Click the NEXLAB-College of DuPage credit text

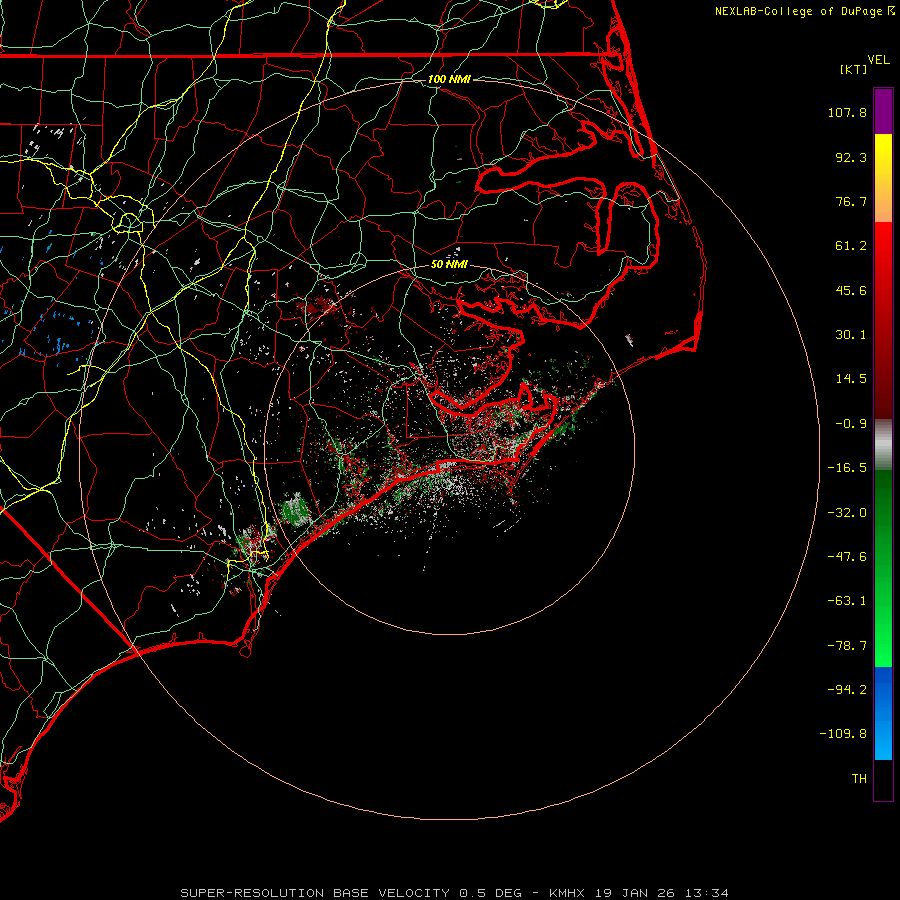[x=798, y=11]
